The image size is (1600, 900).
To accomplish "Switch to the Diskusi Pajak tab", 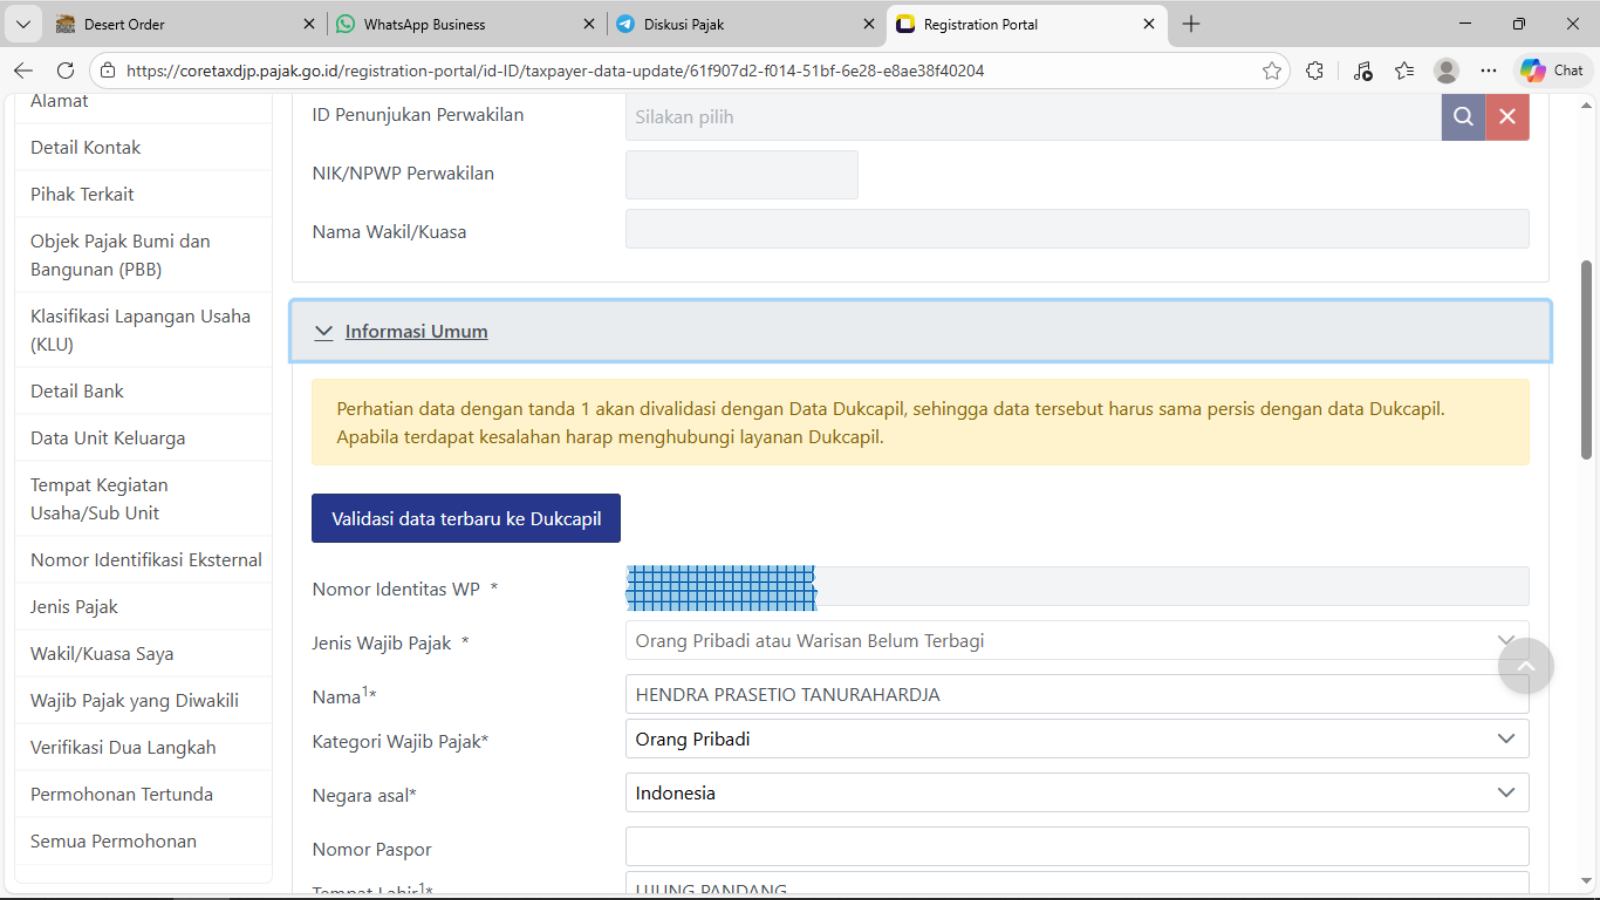I will pyautogui.click(x=684, y=24).
